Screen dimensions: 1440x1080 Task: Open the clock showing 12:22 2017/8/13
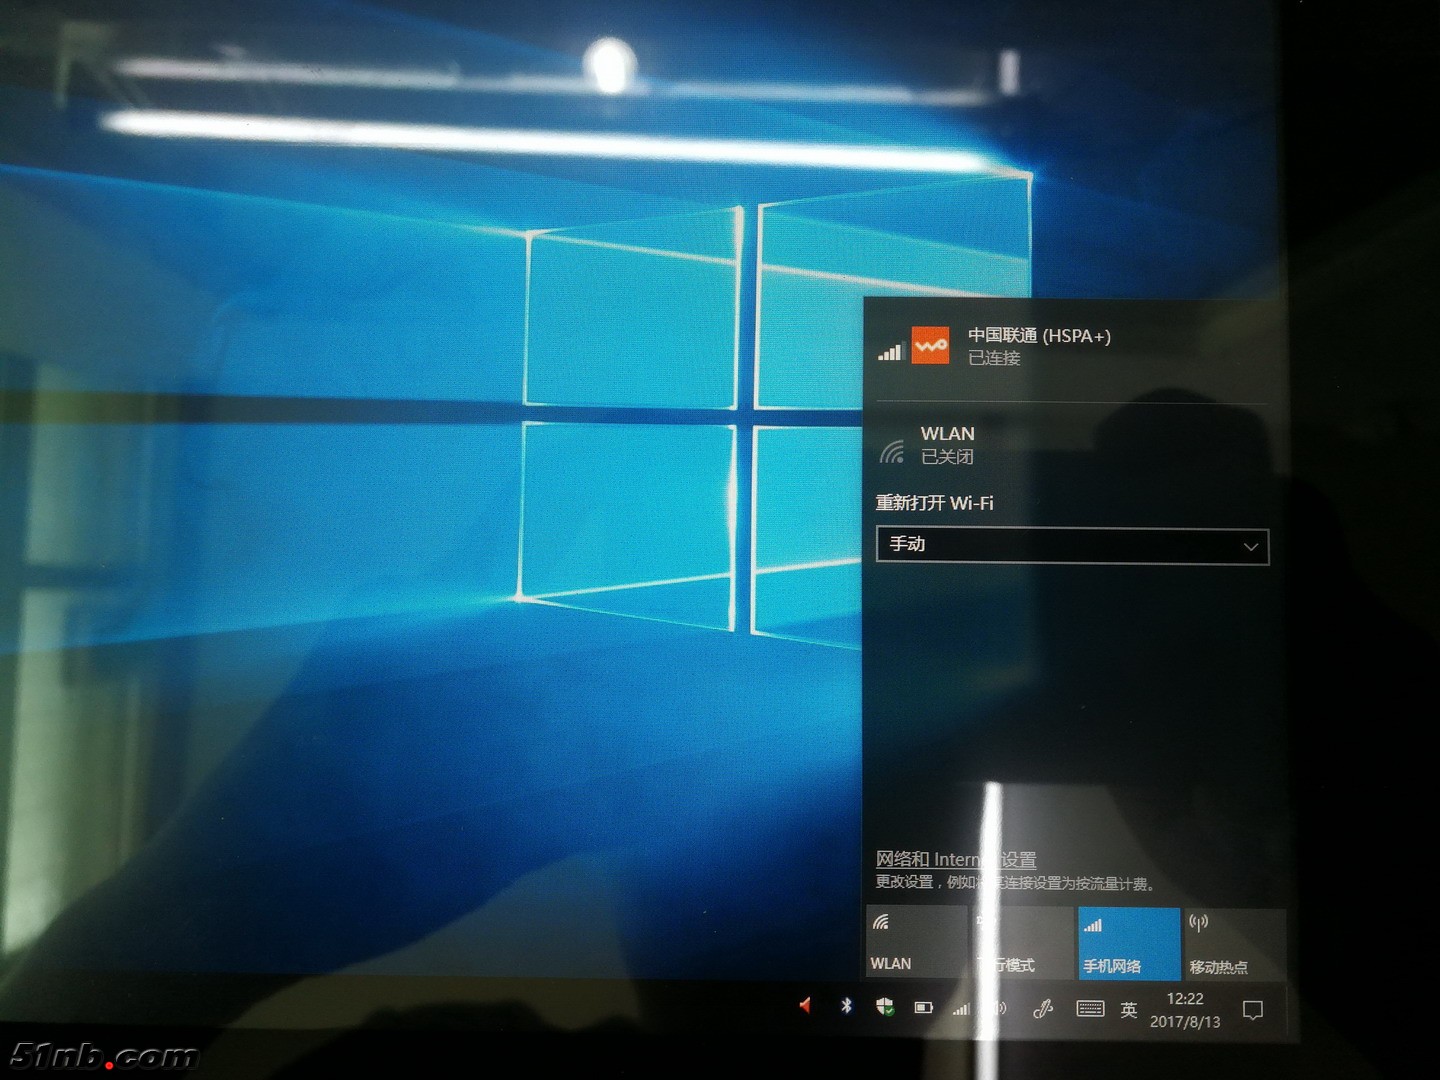(x=1185, y=1010)
